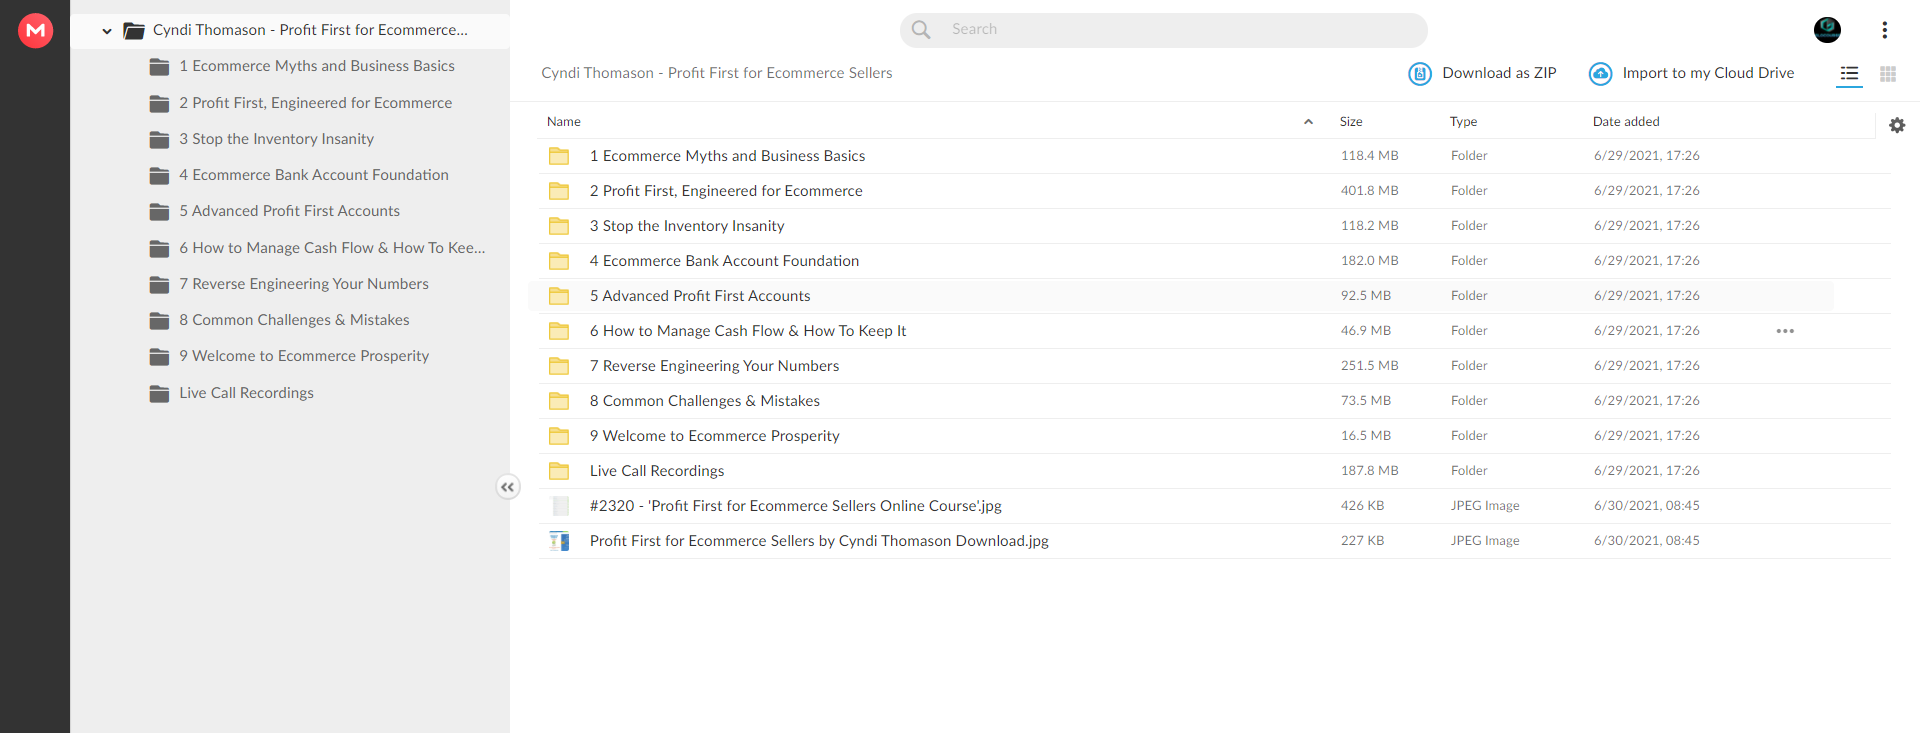The height and width of the screenshot is (733, 1920).
Task: Click the image thumbnail icon of Profit First Download.jpg
Action: coord(559,541)
